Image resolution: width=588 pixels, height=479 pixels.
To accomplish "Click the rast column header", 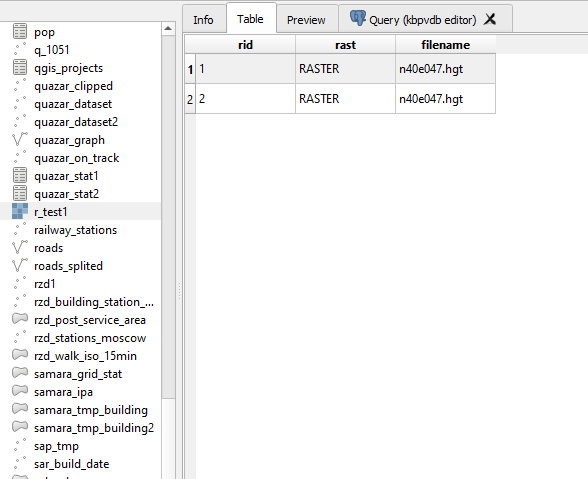I will [345, 45].
